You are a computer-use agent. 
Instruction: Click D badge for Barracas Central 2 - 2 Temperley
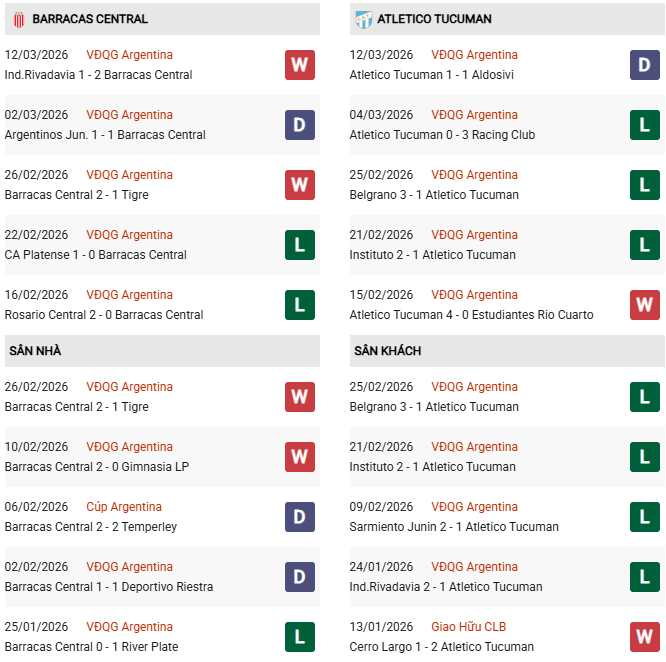pyautogui.click(x=299, y=517)
